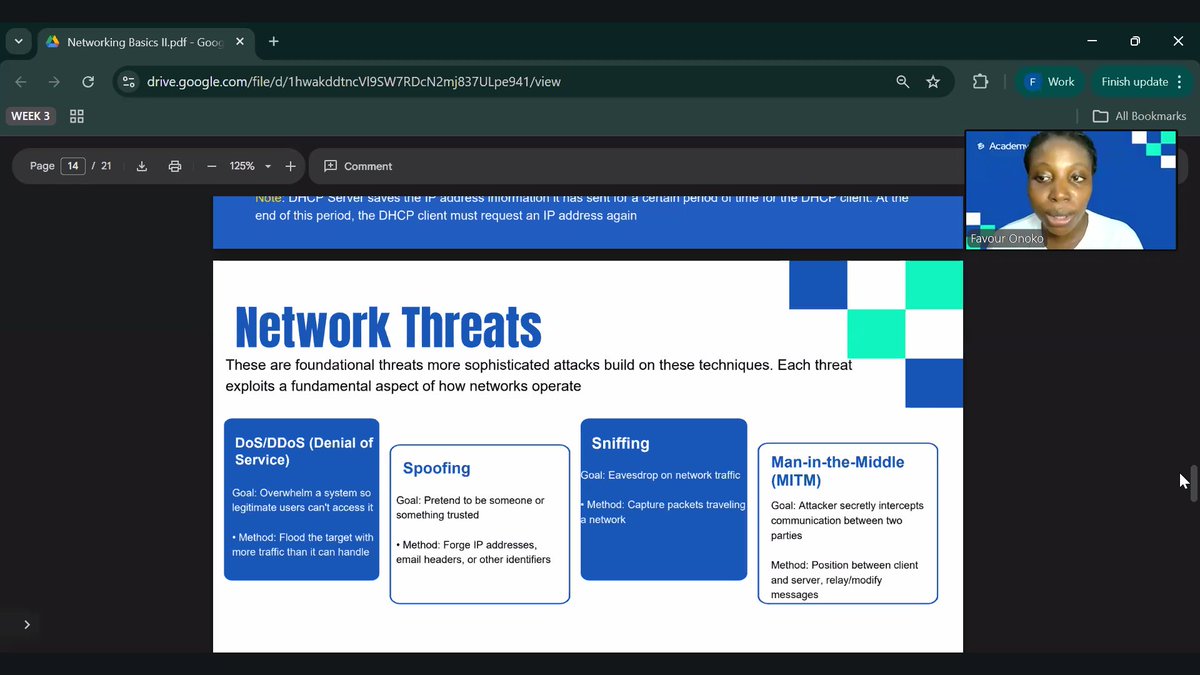Viewport: 1200px width, 675px height.
Task: Reload the page with the refresh button
Action: (x=87, y=81)
